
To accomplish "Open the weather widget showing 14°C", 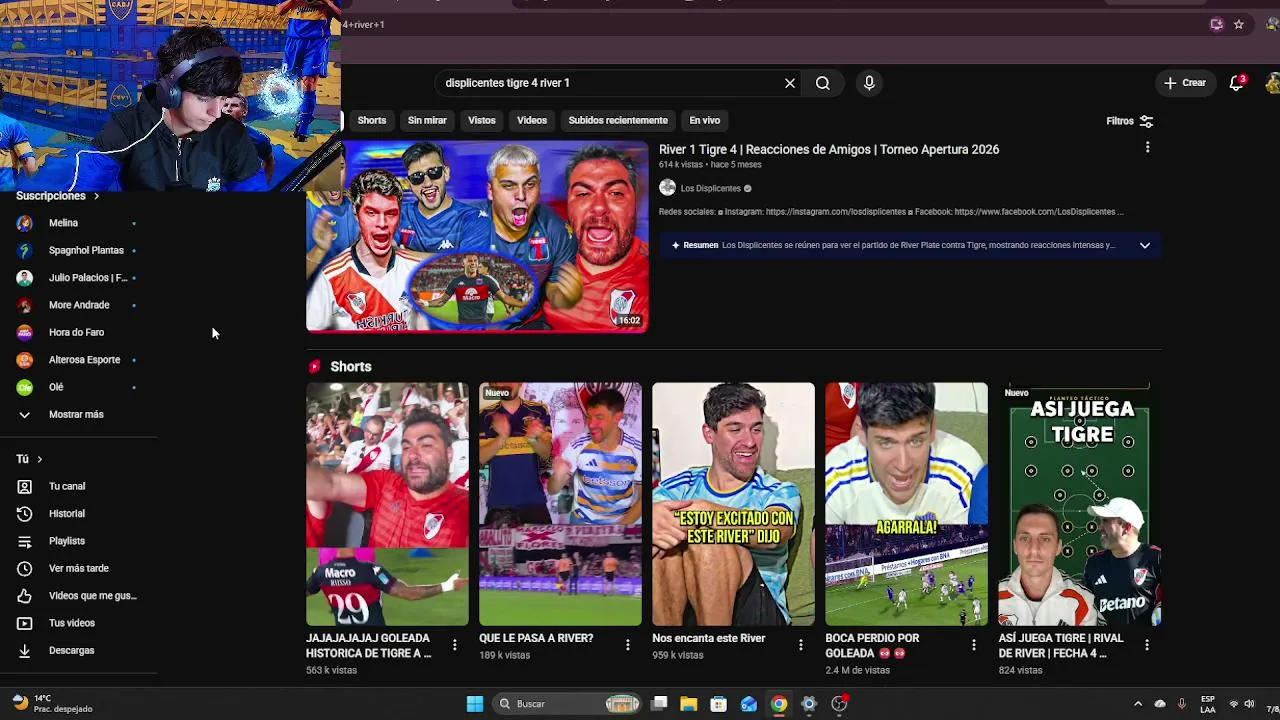I will (52, 703).
